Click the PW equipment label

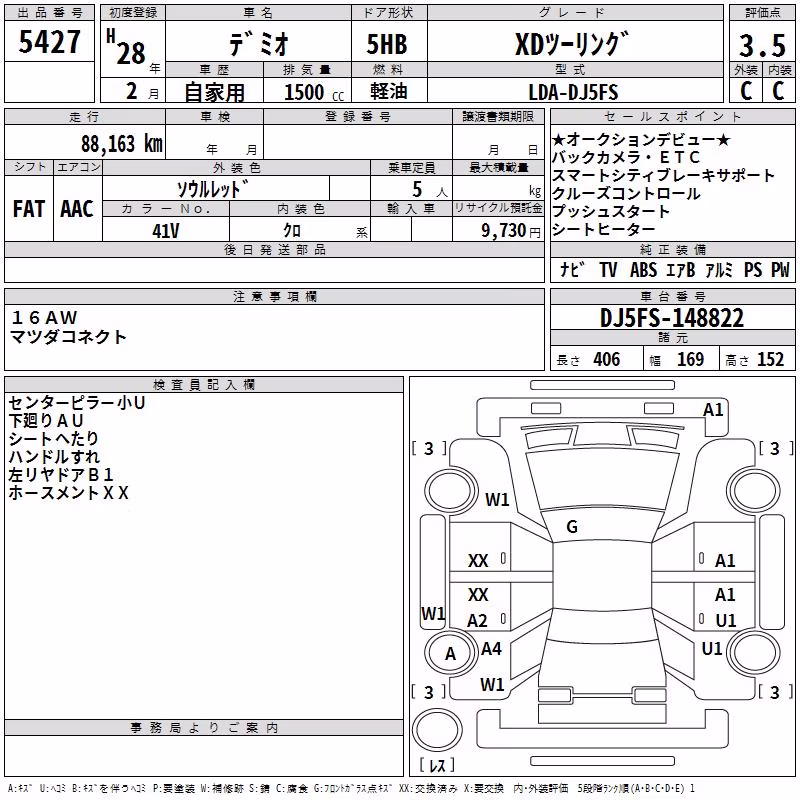[780, 270]
